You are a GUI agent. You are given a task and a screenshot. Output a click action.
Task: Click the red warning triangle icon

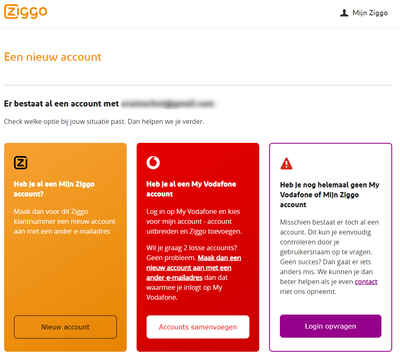click(x=286, y=164)
